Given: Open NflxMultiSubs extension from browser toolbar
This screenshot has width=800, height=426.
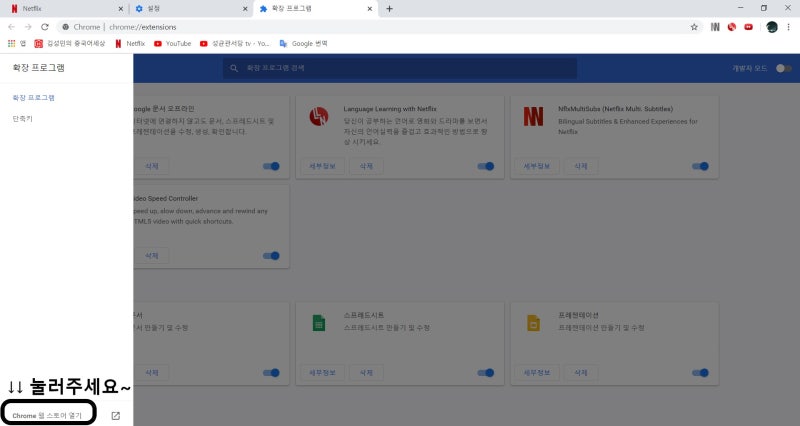Looking at the screenshot, I should (715, 27).
